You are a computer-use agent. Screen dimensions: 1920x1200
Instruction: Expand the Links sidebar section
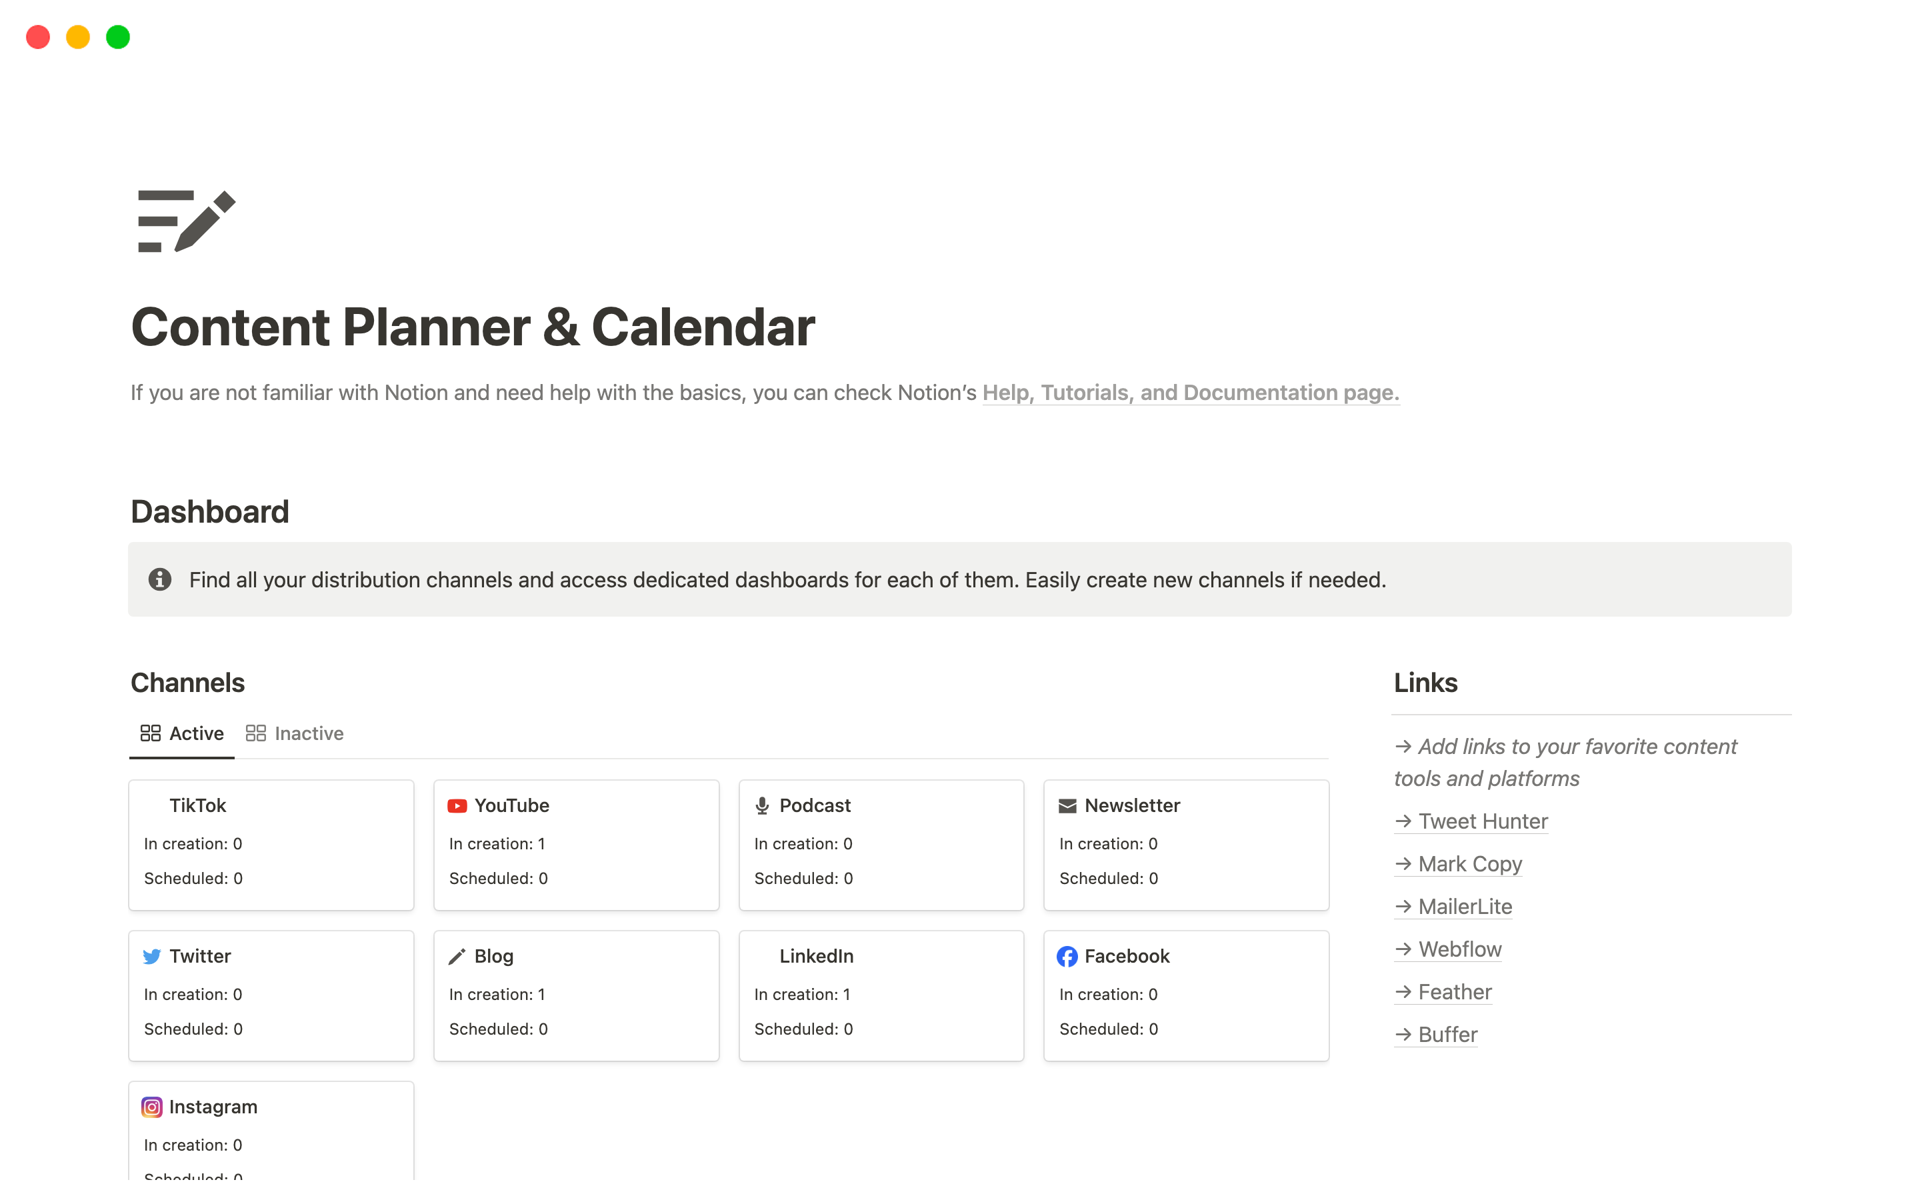(x=1427, y=682)
